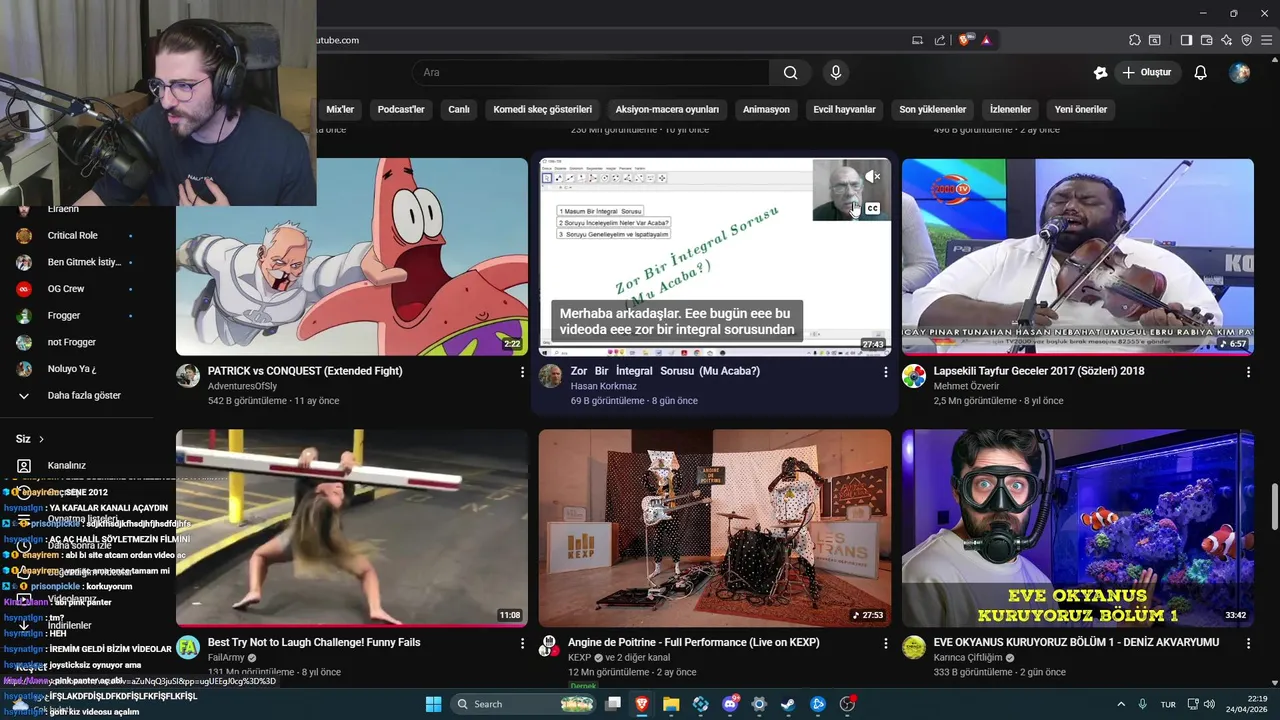Select the Animasyon filter chip
1280x720 pixels.
click(766, 109)
